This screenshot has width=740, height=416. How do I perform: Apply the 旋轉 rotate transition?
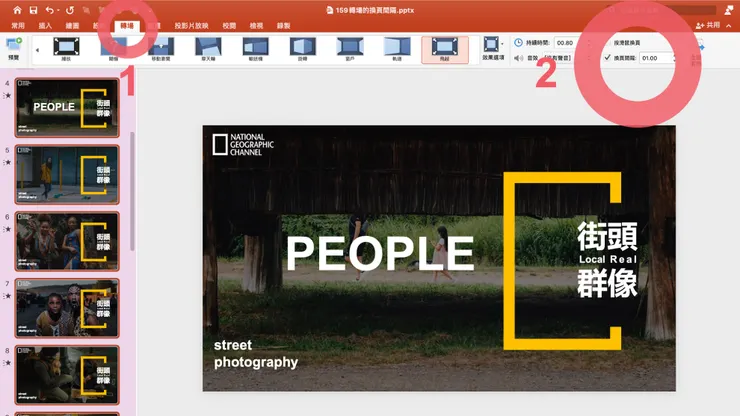[x=303, y=49]
